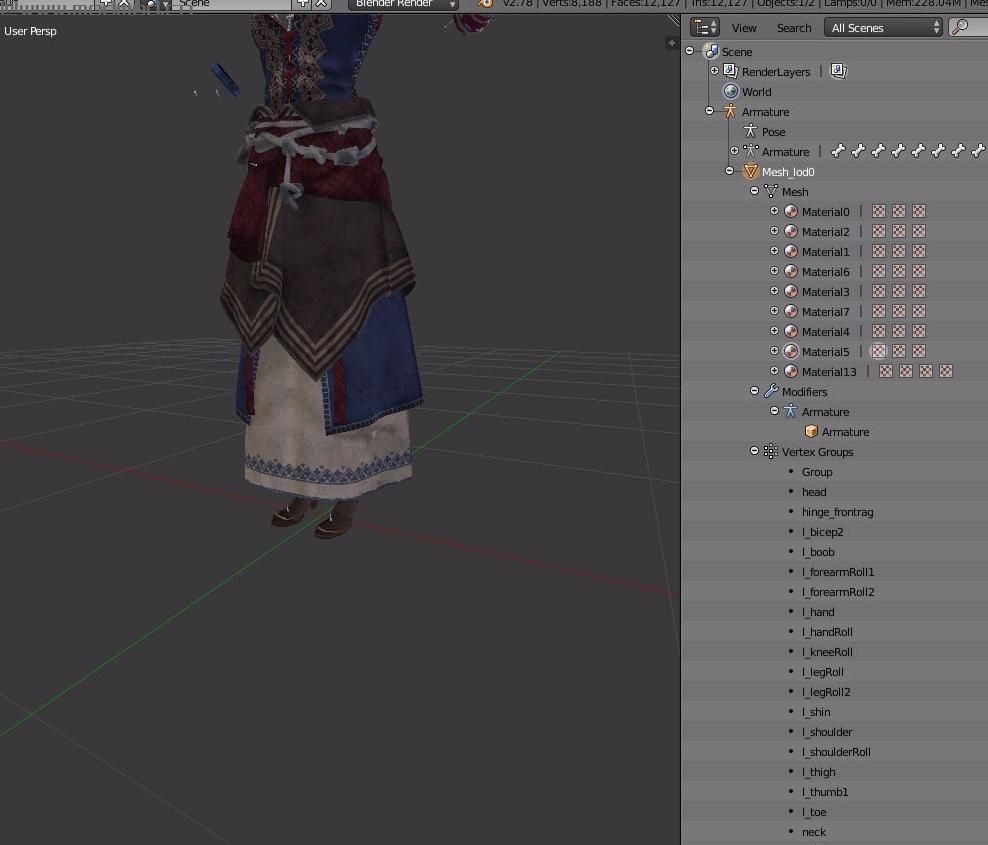Select the Scene icon in outliner
Viewport: 988px width, 845px height.
click(x=711, y=52)
